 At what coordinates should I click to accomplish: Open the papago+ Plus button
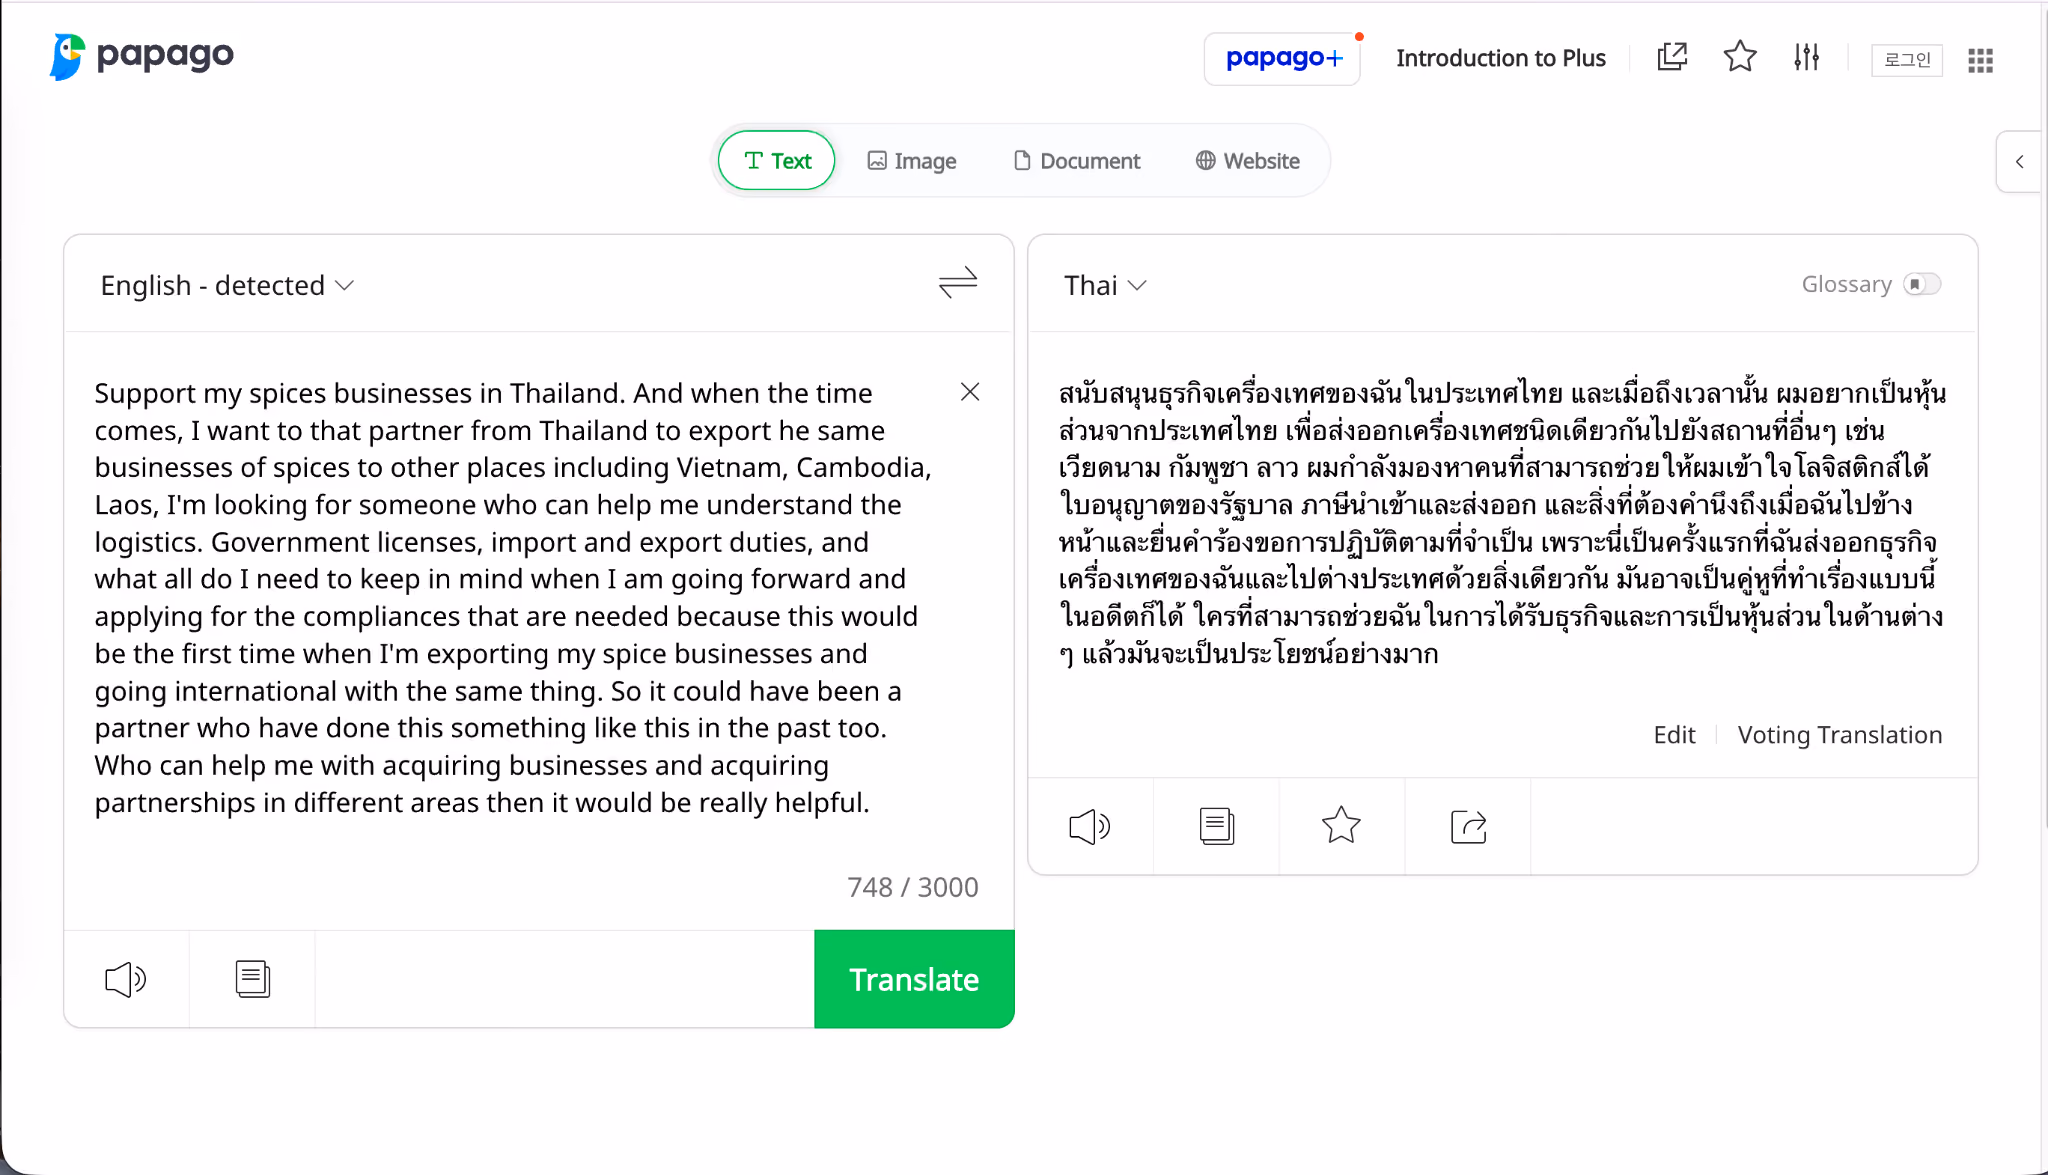[1283, 58]
